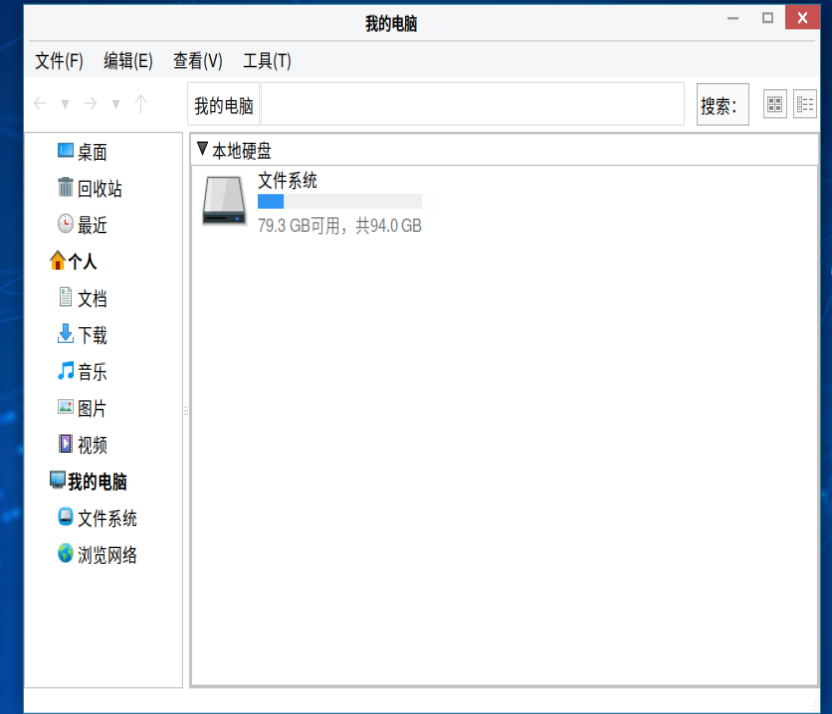Viewport: 832px width, 714px height.
Task: Go to 音乐 folder in sidebar
Action: (x=92, y=372)
